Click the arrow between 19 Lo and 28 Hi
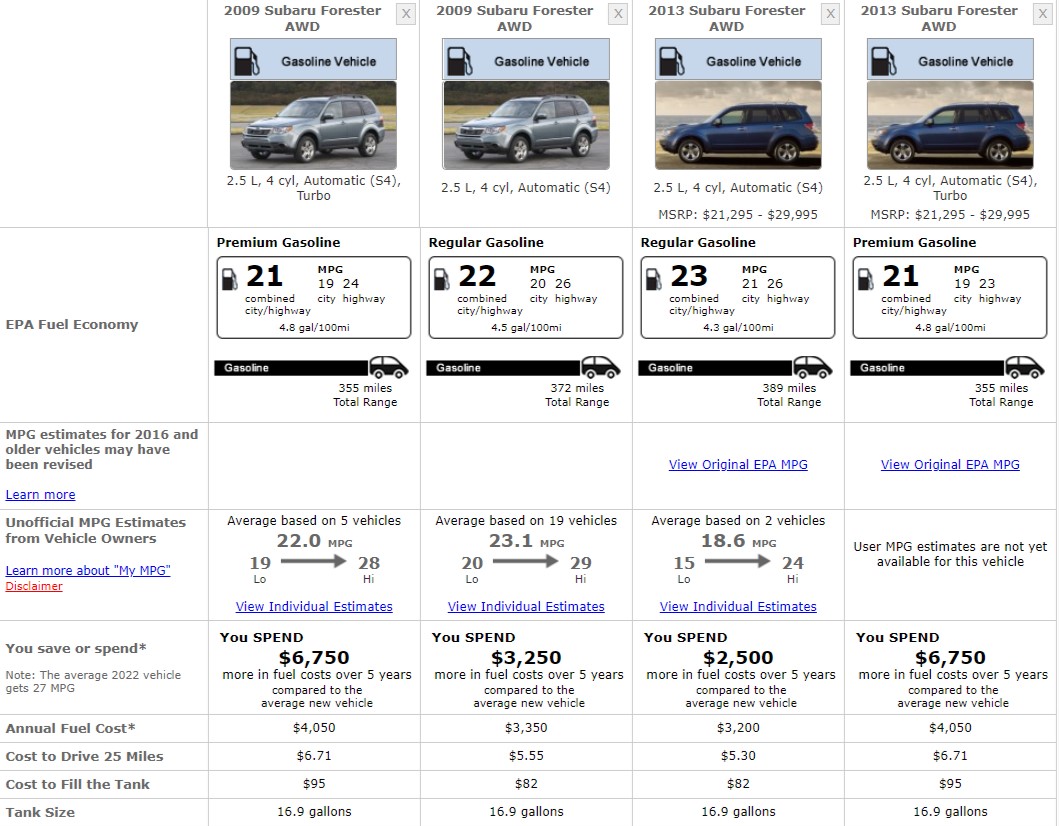The width and height of the screenshot is (1059, 826). [313, 561]
